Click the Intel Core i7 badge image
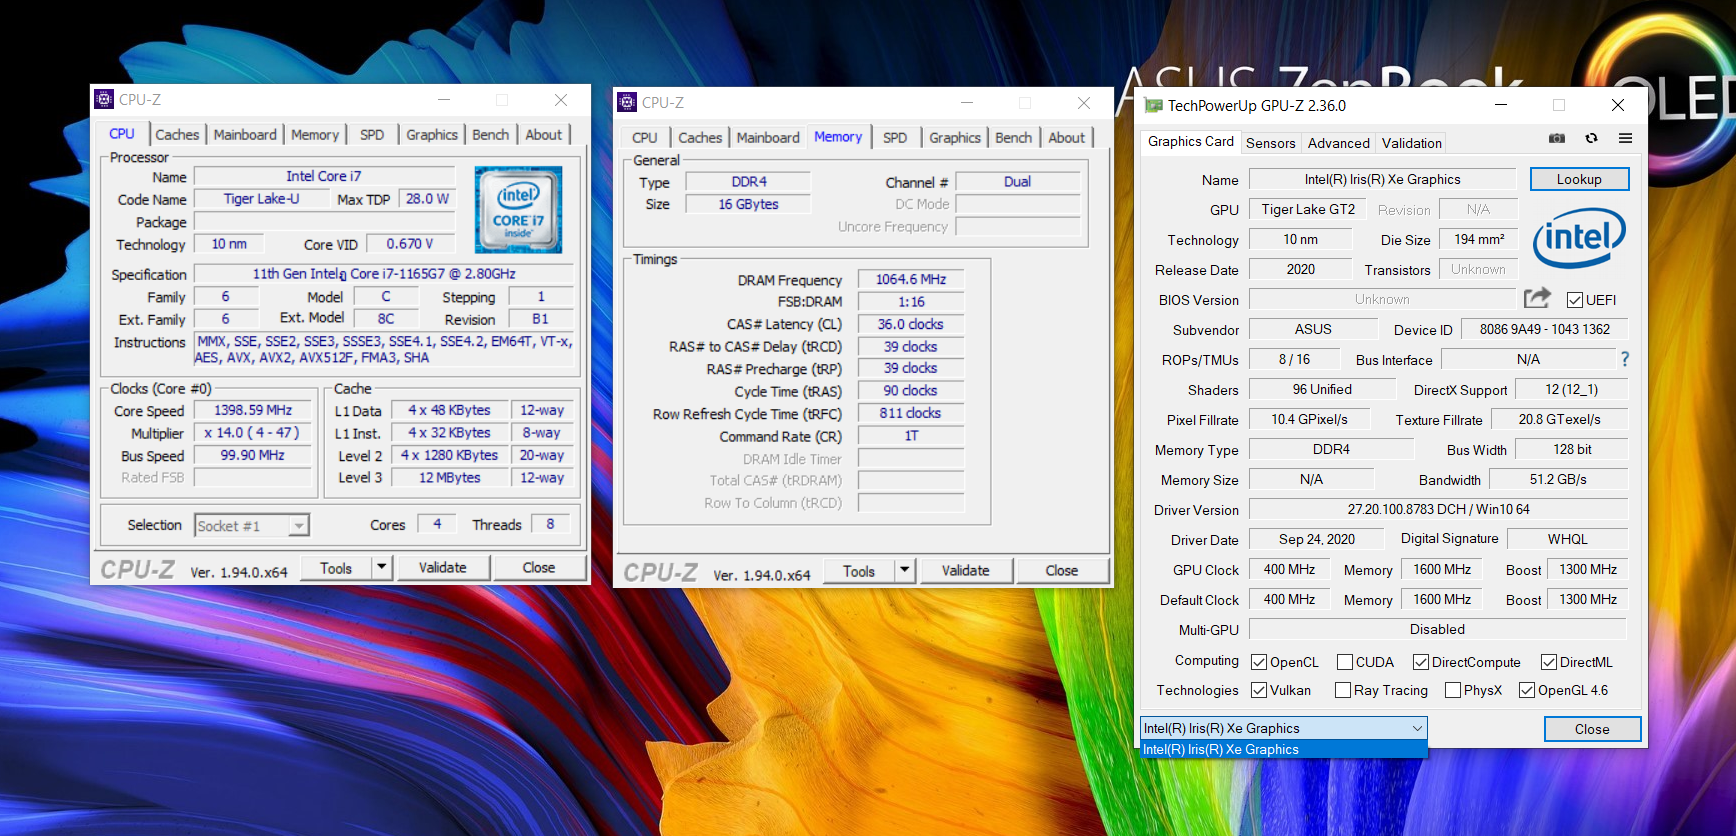 point(518,209)
